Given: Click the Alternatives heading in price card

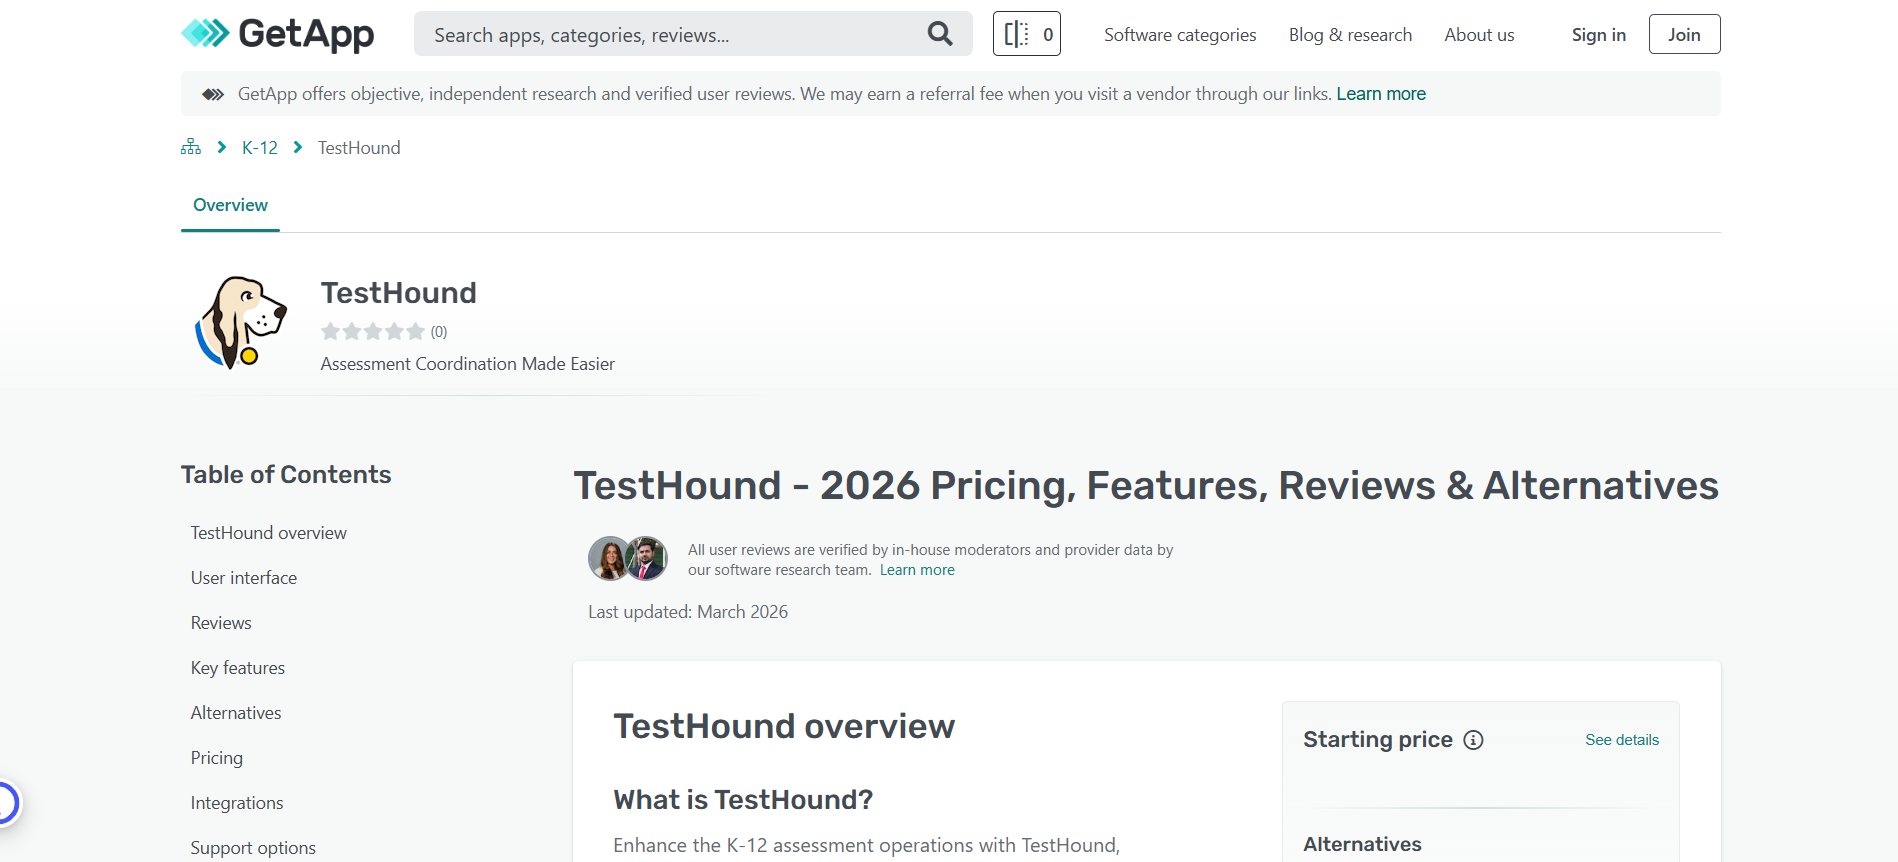Looking at the screenshot, I should point(1362,844).
